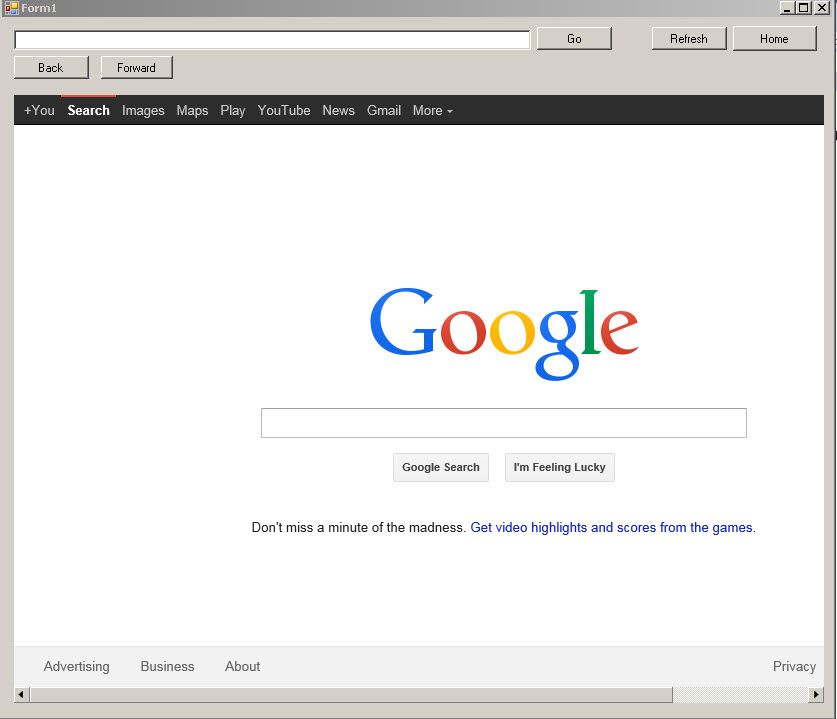This screenshot has height=719, width=837.
Task: Close the Form1 window
Action: click(x=823, y=8)
